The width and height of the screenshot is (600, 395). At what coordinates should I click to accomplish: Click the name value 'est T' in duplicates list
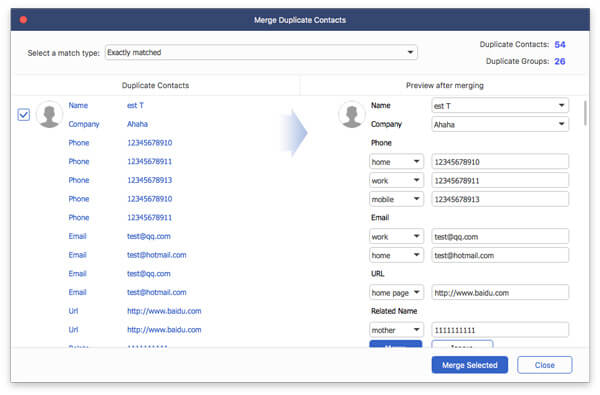135,105
